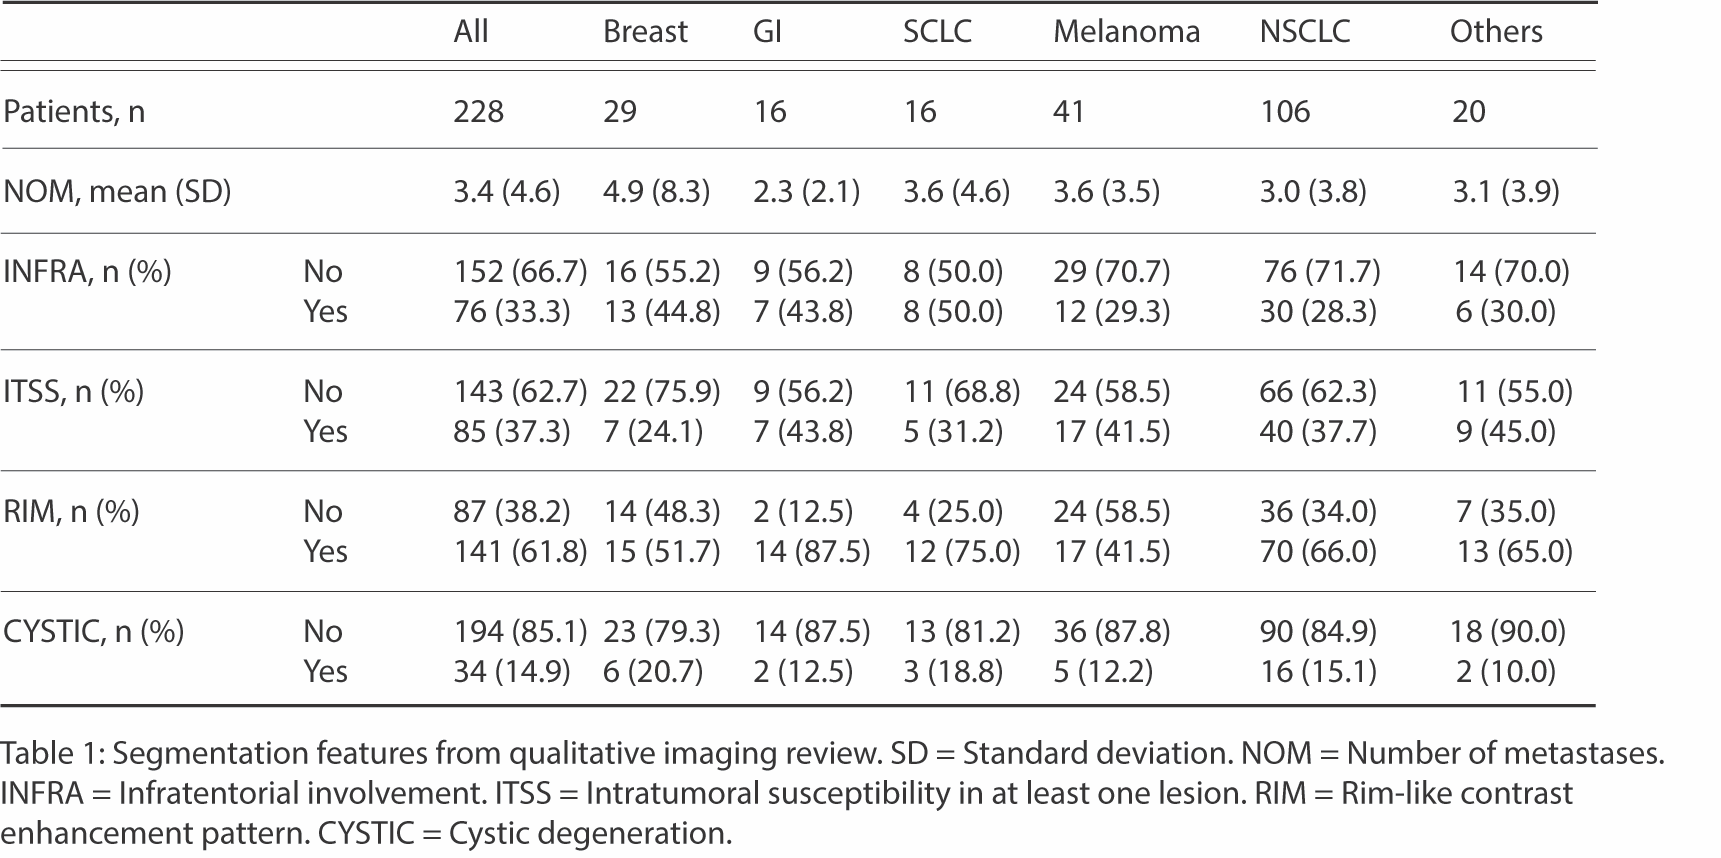Click the GI column header

767,32
